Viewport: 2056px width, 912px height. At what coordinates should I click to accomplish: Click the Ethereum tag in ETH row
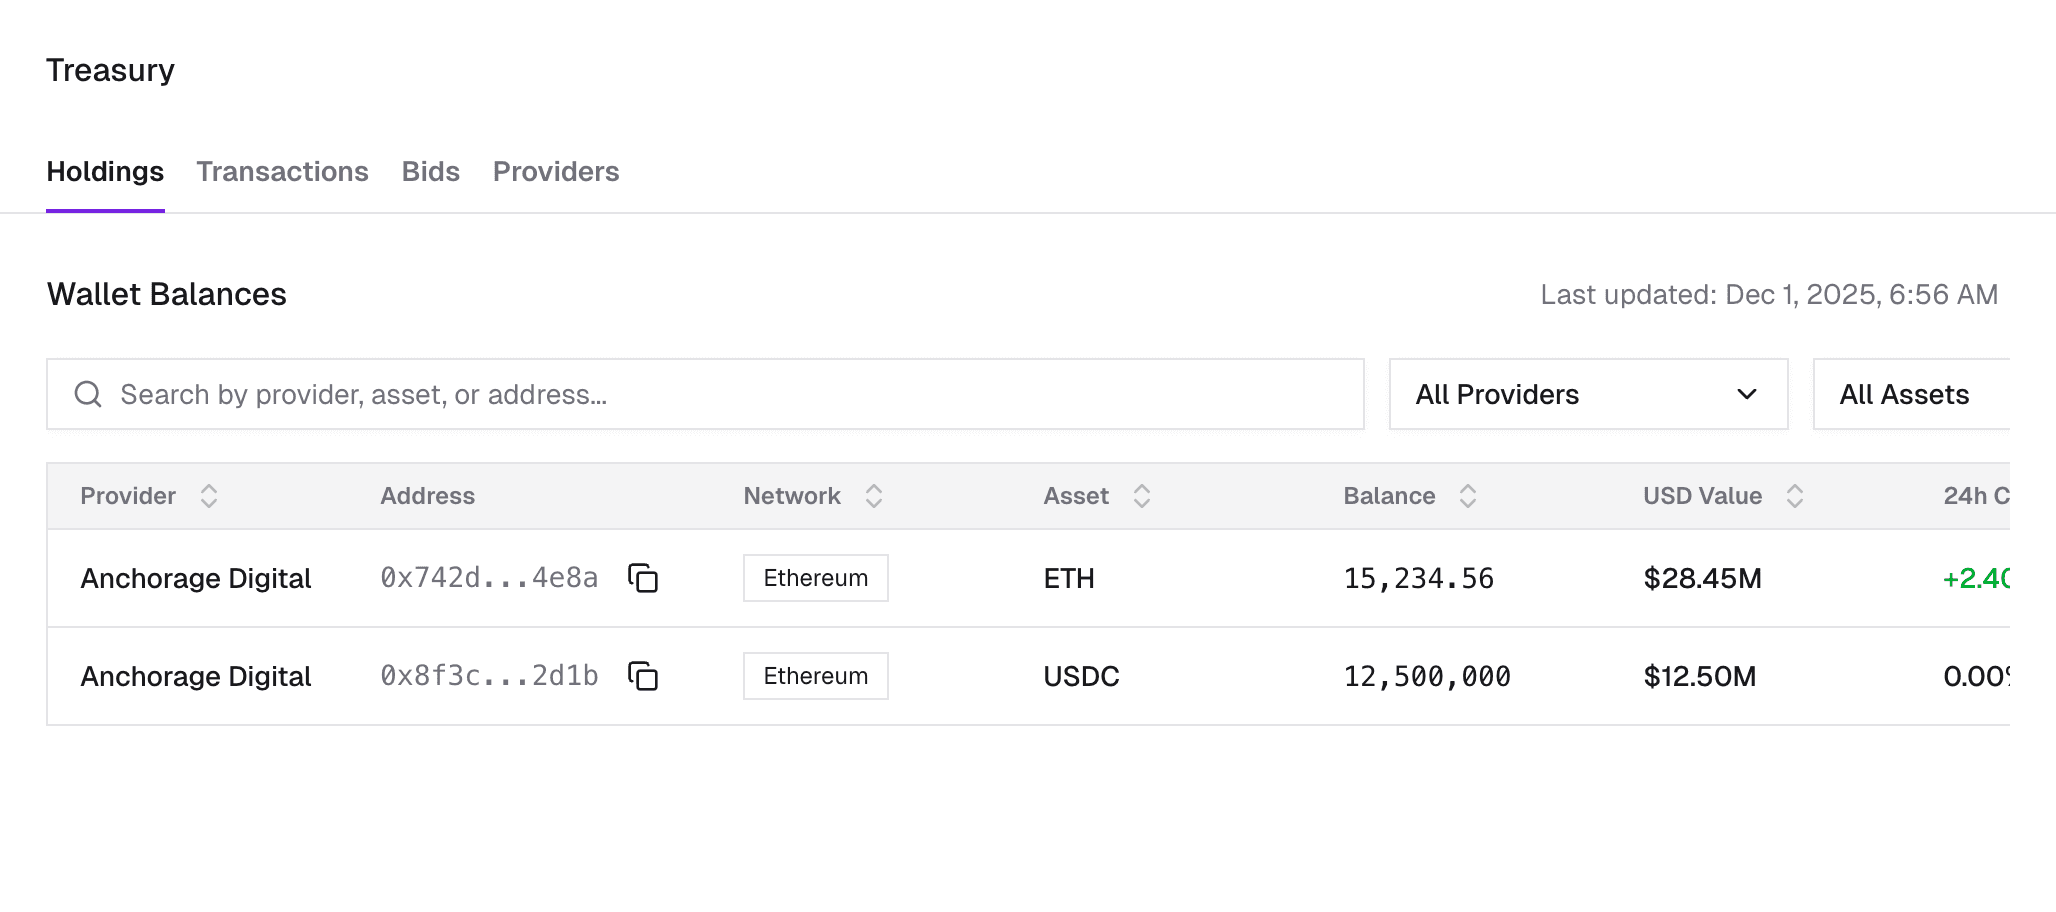coord(815,578)
